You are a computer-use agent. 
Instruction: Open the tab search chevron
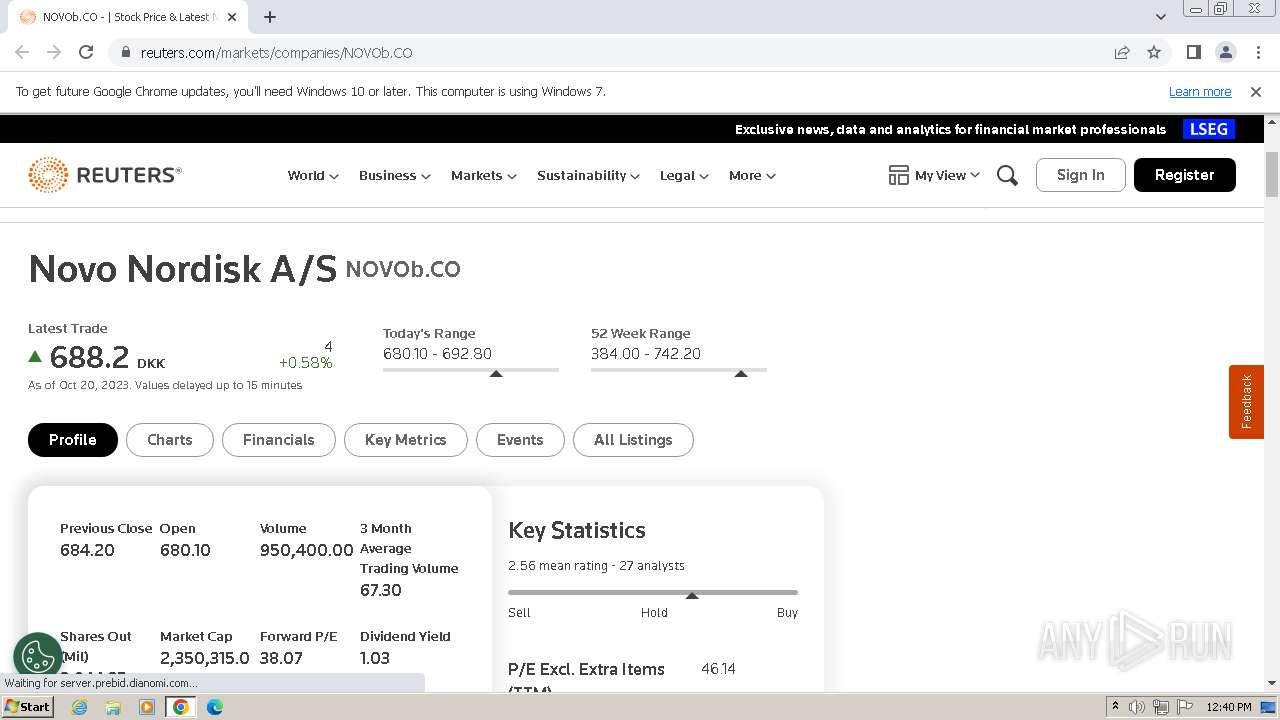pyautogui.click(x=1160, y=17)
